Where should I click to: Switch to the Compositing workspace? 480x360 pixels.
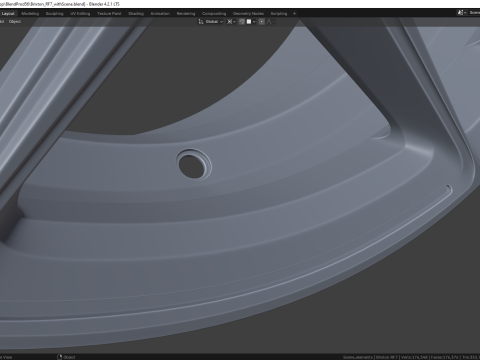[214, 14]
